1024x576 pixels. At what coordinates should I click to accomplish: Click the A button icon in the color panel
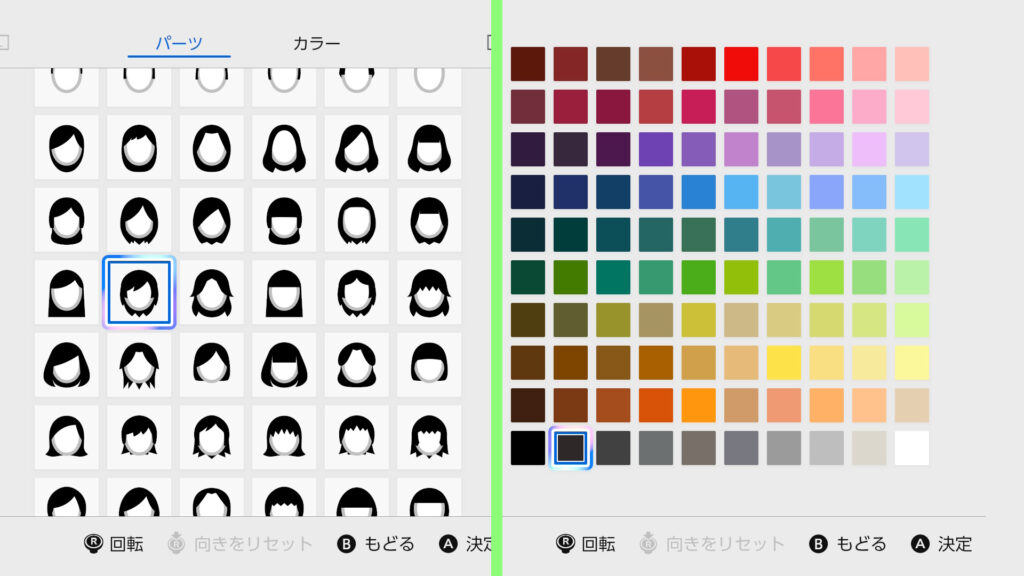(920, 544)
